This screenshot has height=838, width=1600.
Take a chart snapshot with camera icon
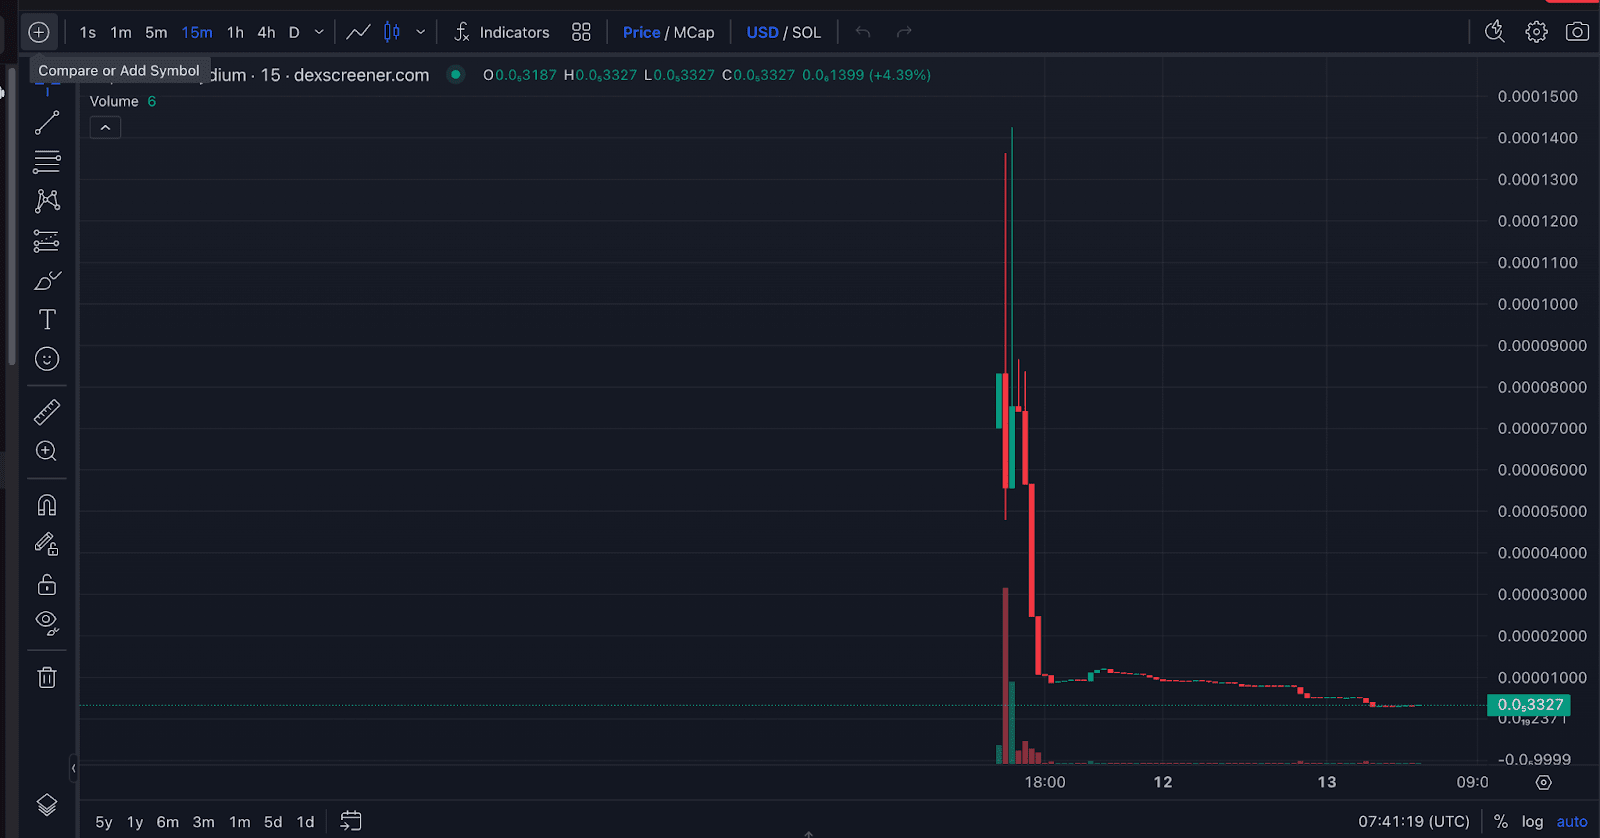tap(1577, 32)
